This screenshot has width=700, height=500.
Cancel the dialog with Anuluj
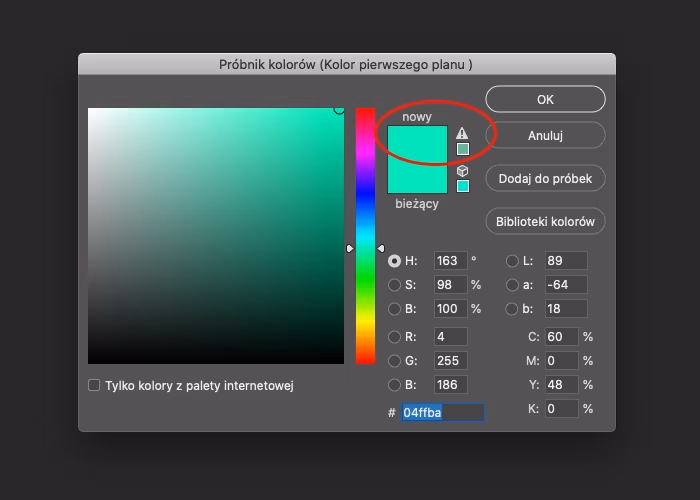545,135
